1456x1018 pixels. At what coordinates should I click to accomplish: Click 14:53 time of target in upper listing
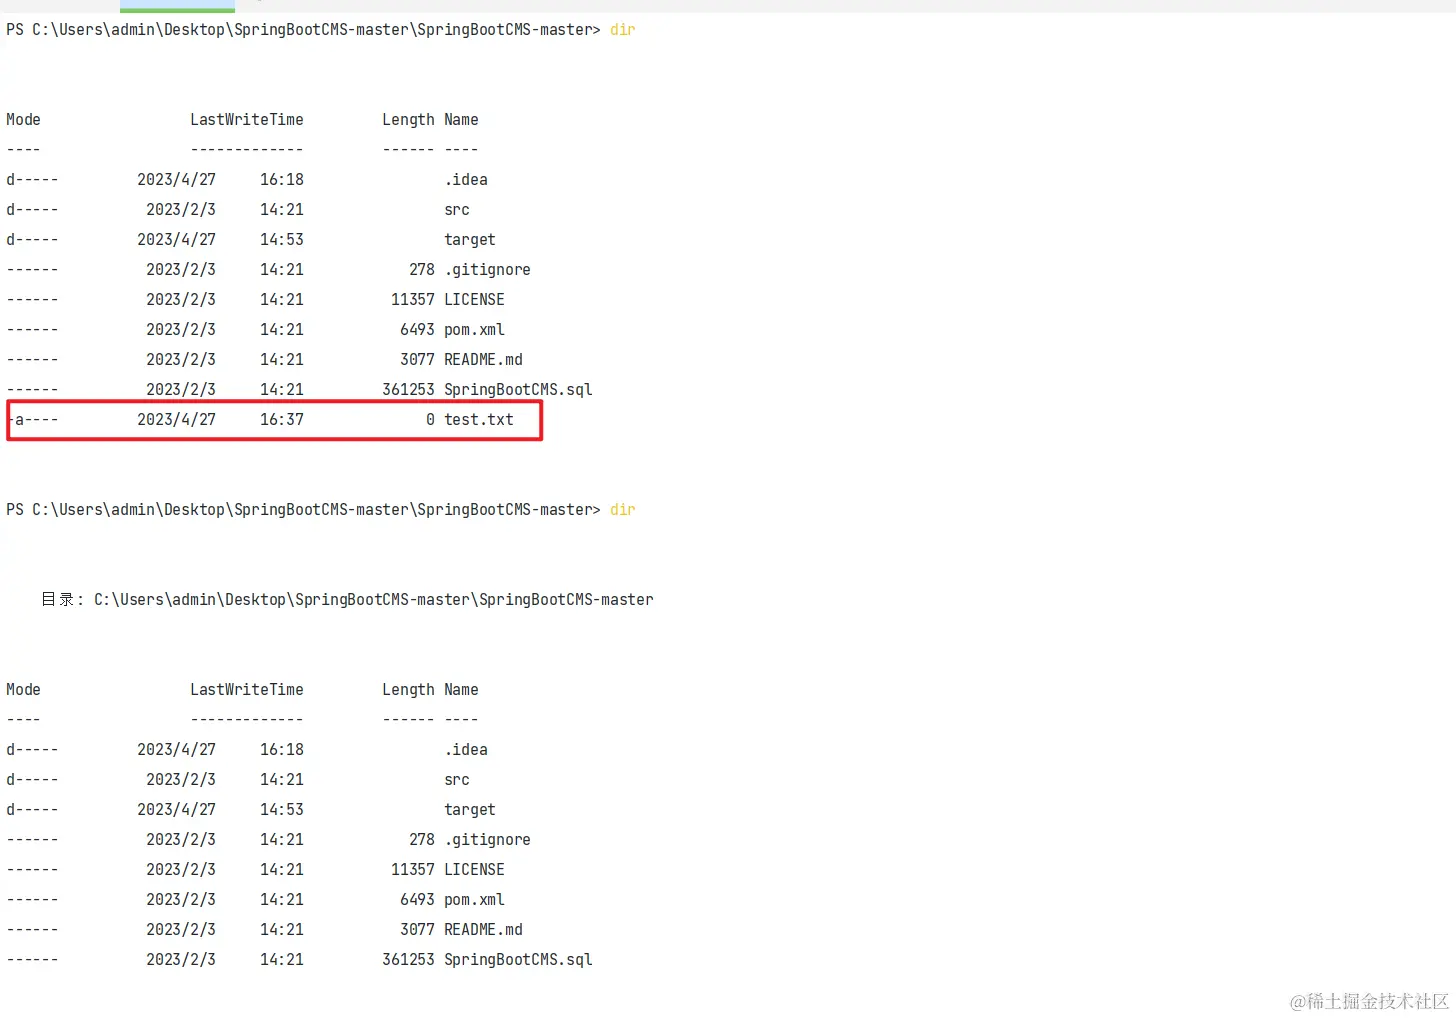282,240
